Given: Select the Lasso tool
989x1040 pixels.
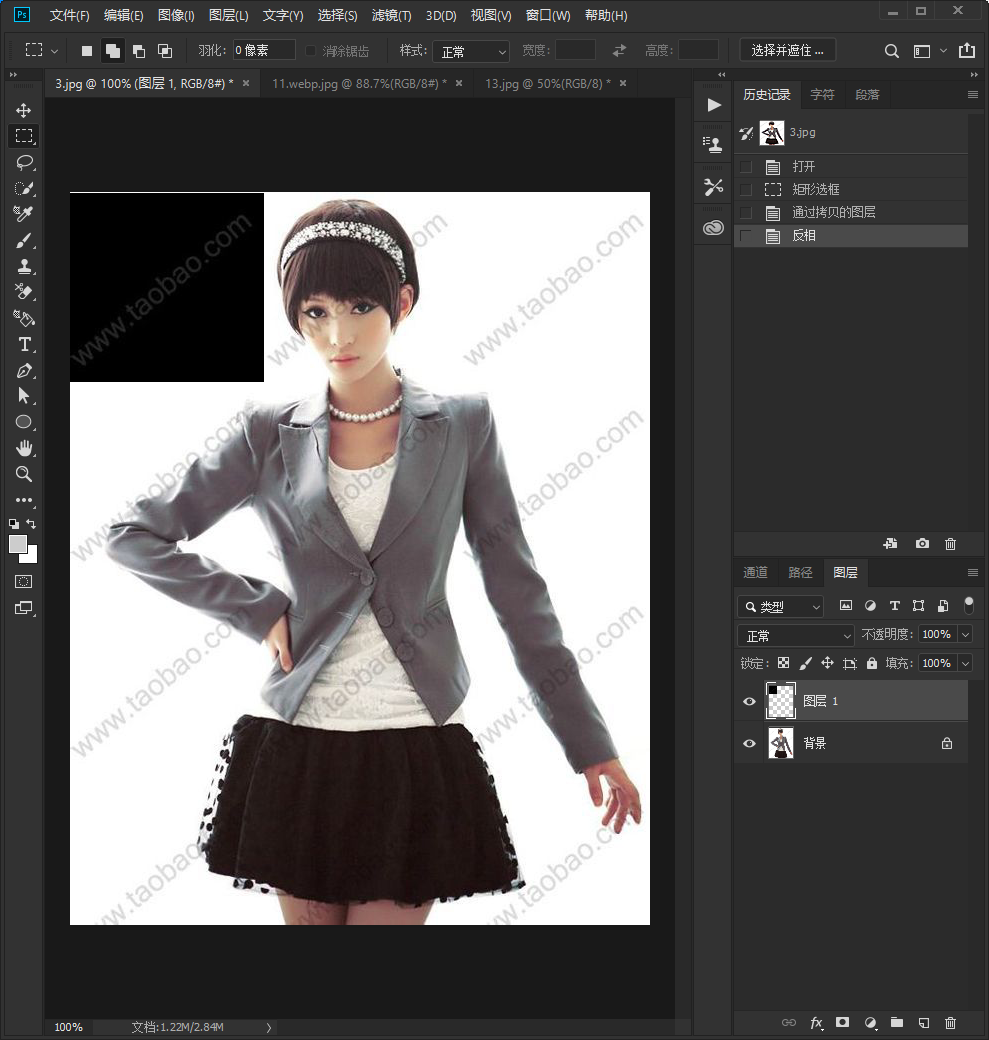Looking at the screenshot, I should click(x=25, y=162).
